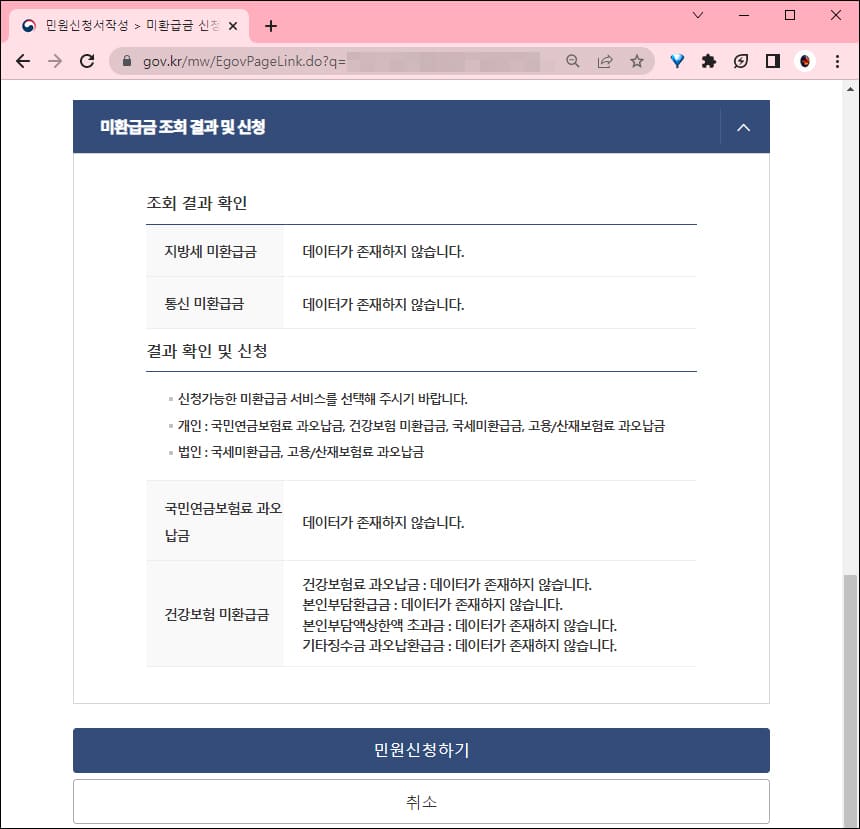Click the share page icon

point(605,61)
